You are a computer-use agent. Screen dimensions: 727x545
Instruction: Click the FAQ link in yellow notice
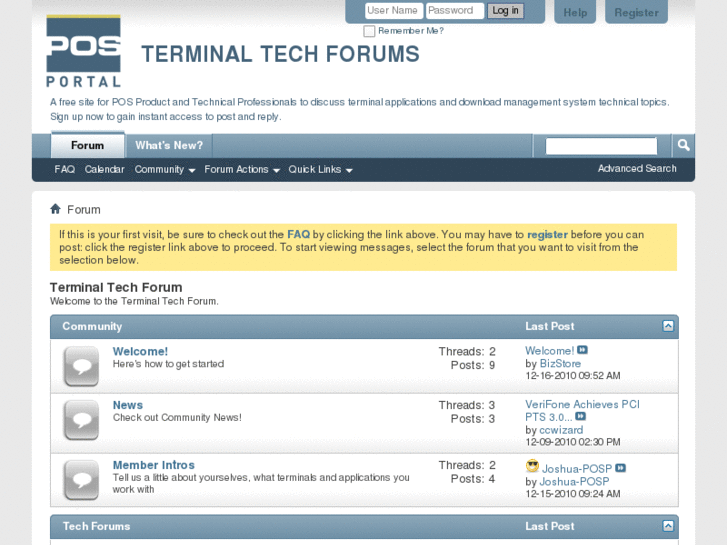[299, 234]
